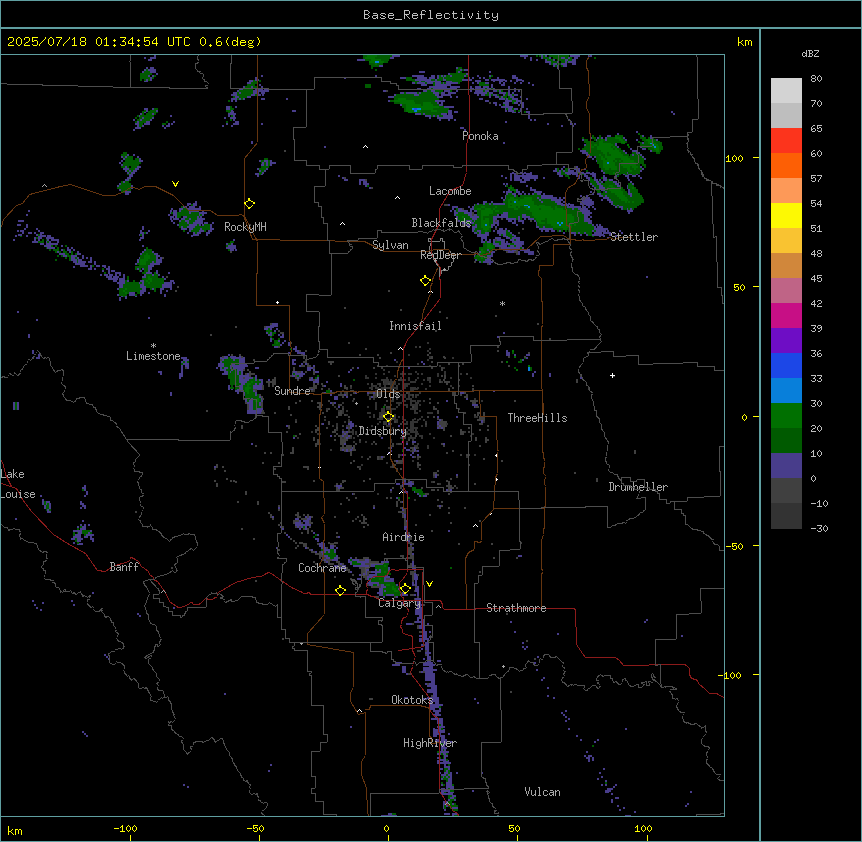Click the yellow diamond marker beside RockyMH
Viewport: 862px width, 842px height.
pyautogui.click(x=250, y=204)
